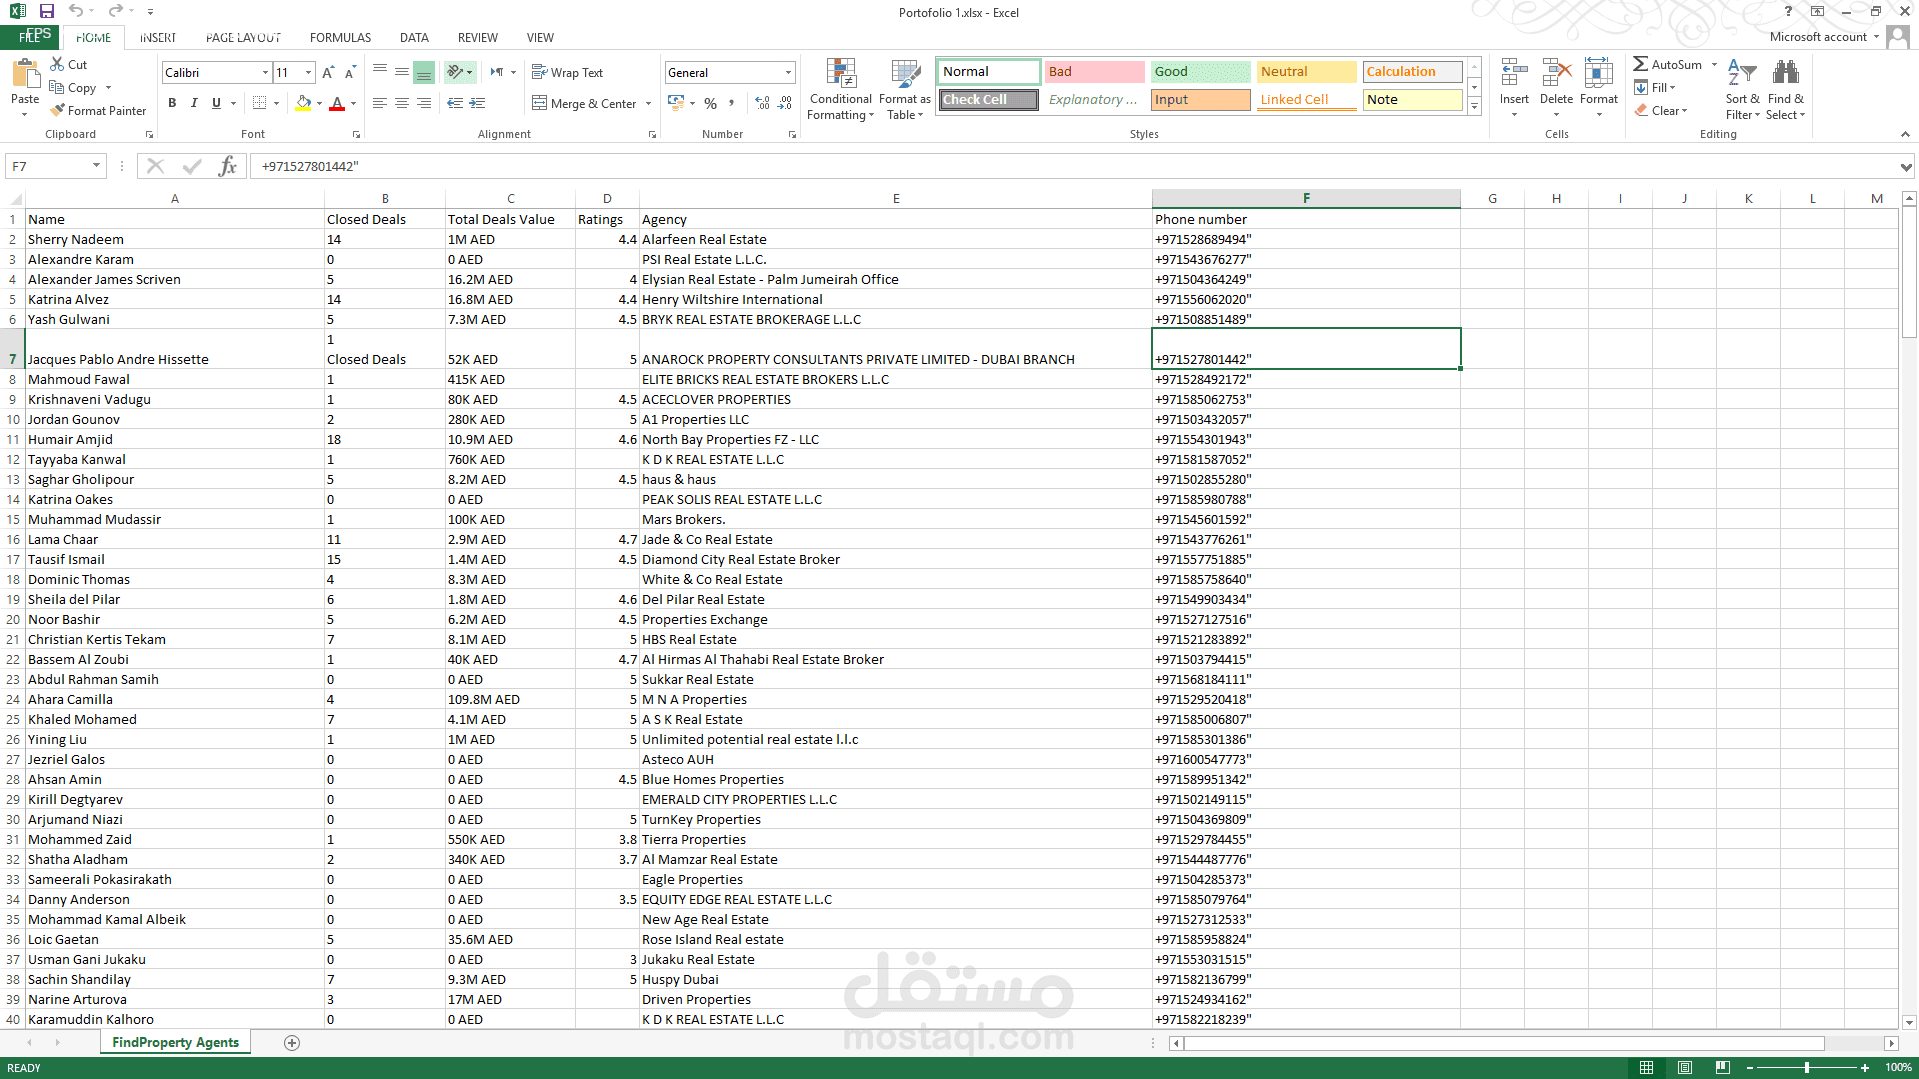Decrease the font size
1919x1079 pixels.
[x=350, y=72]
